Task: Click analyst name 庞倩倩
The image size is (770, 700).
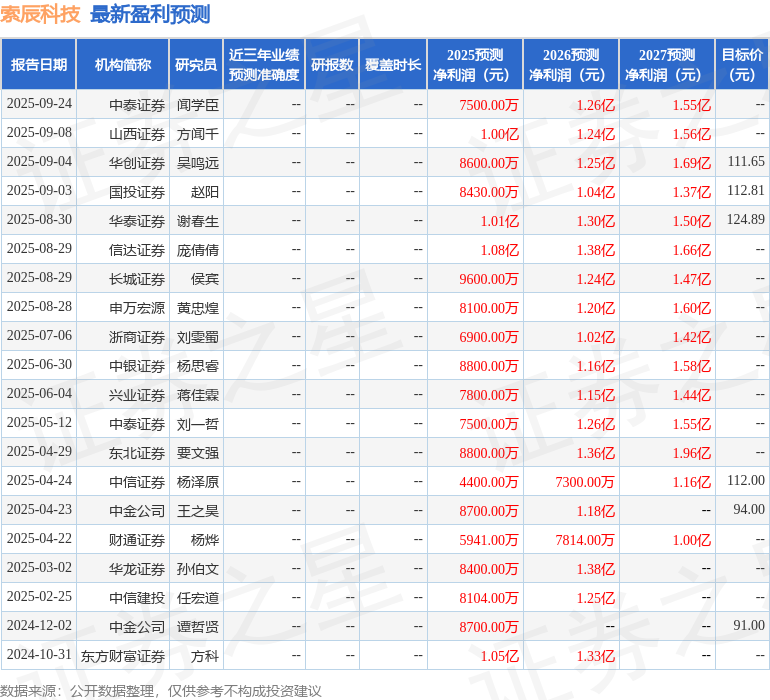Action: click(x=197, y=249)
